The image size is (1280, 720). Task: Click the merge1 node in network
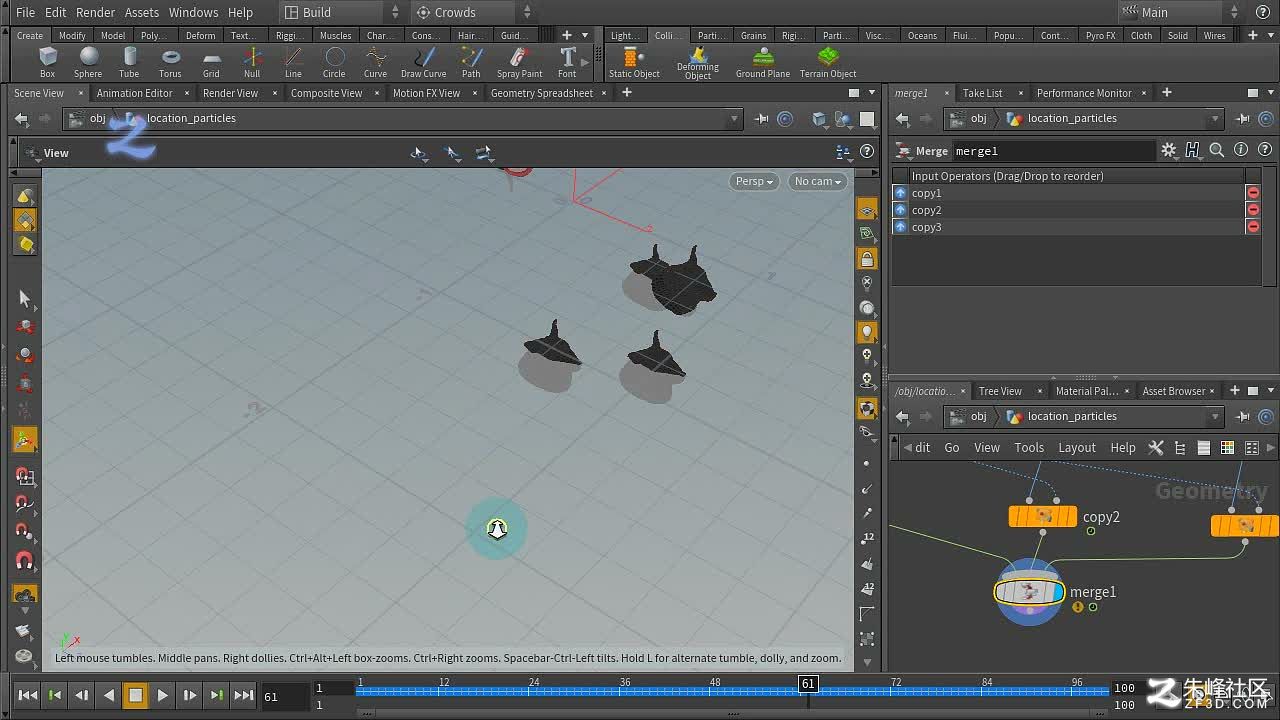click(x=1029, y=591)
